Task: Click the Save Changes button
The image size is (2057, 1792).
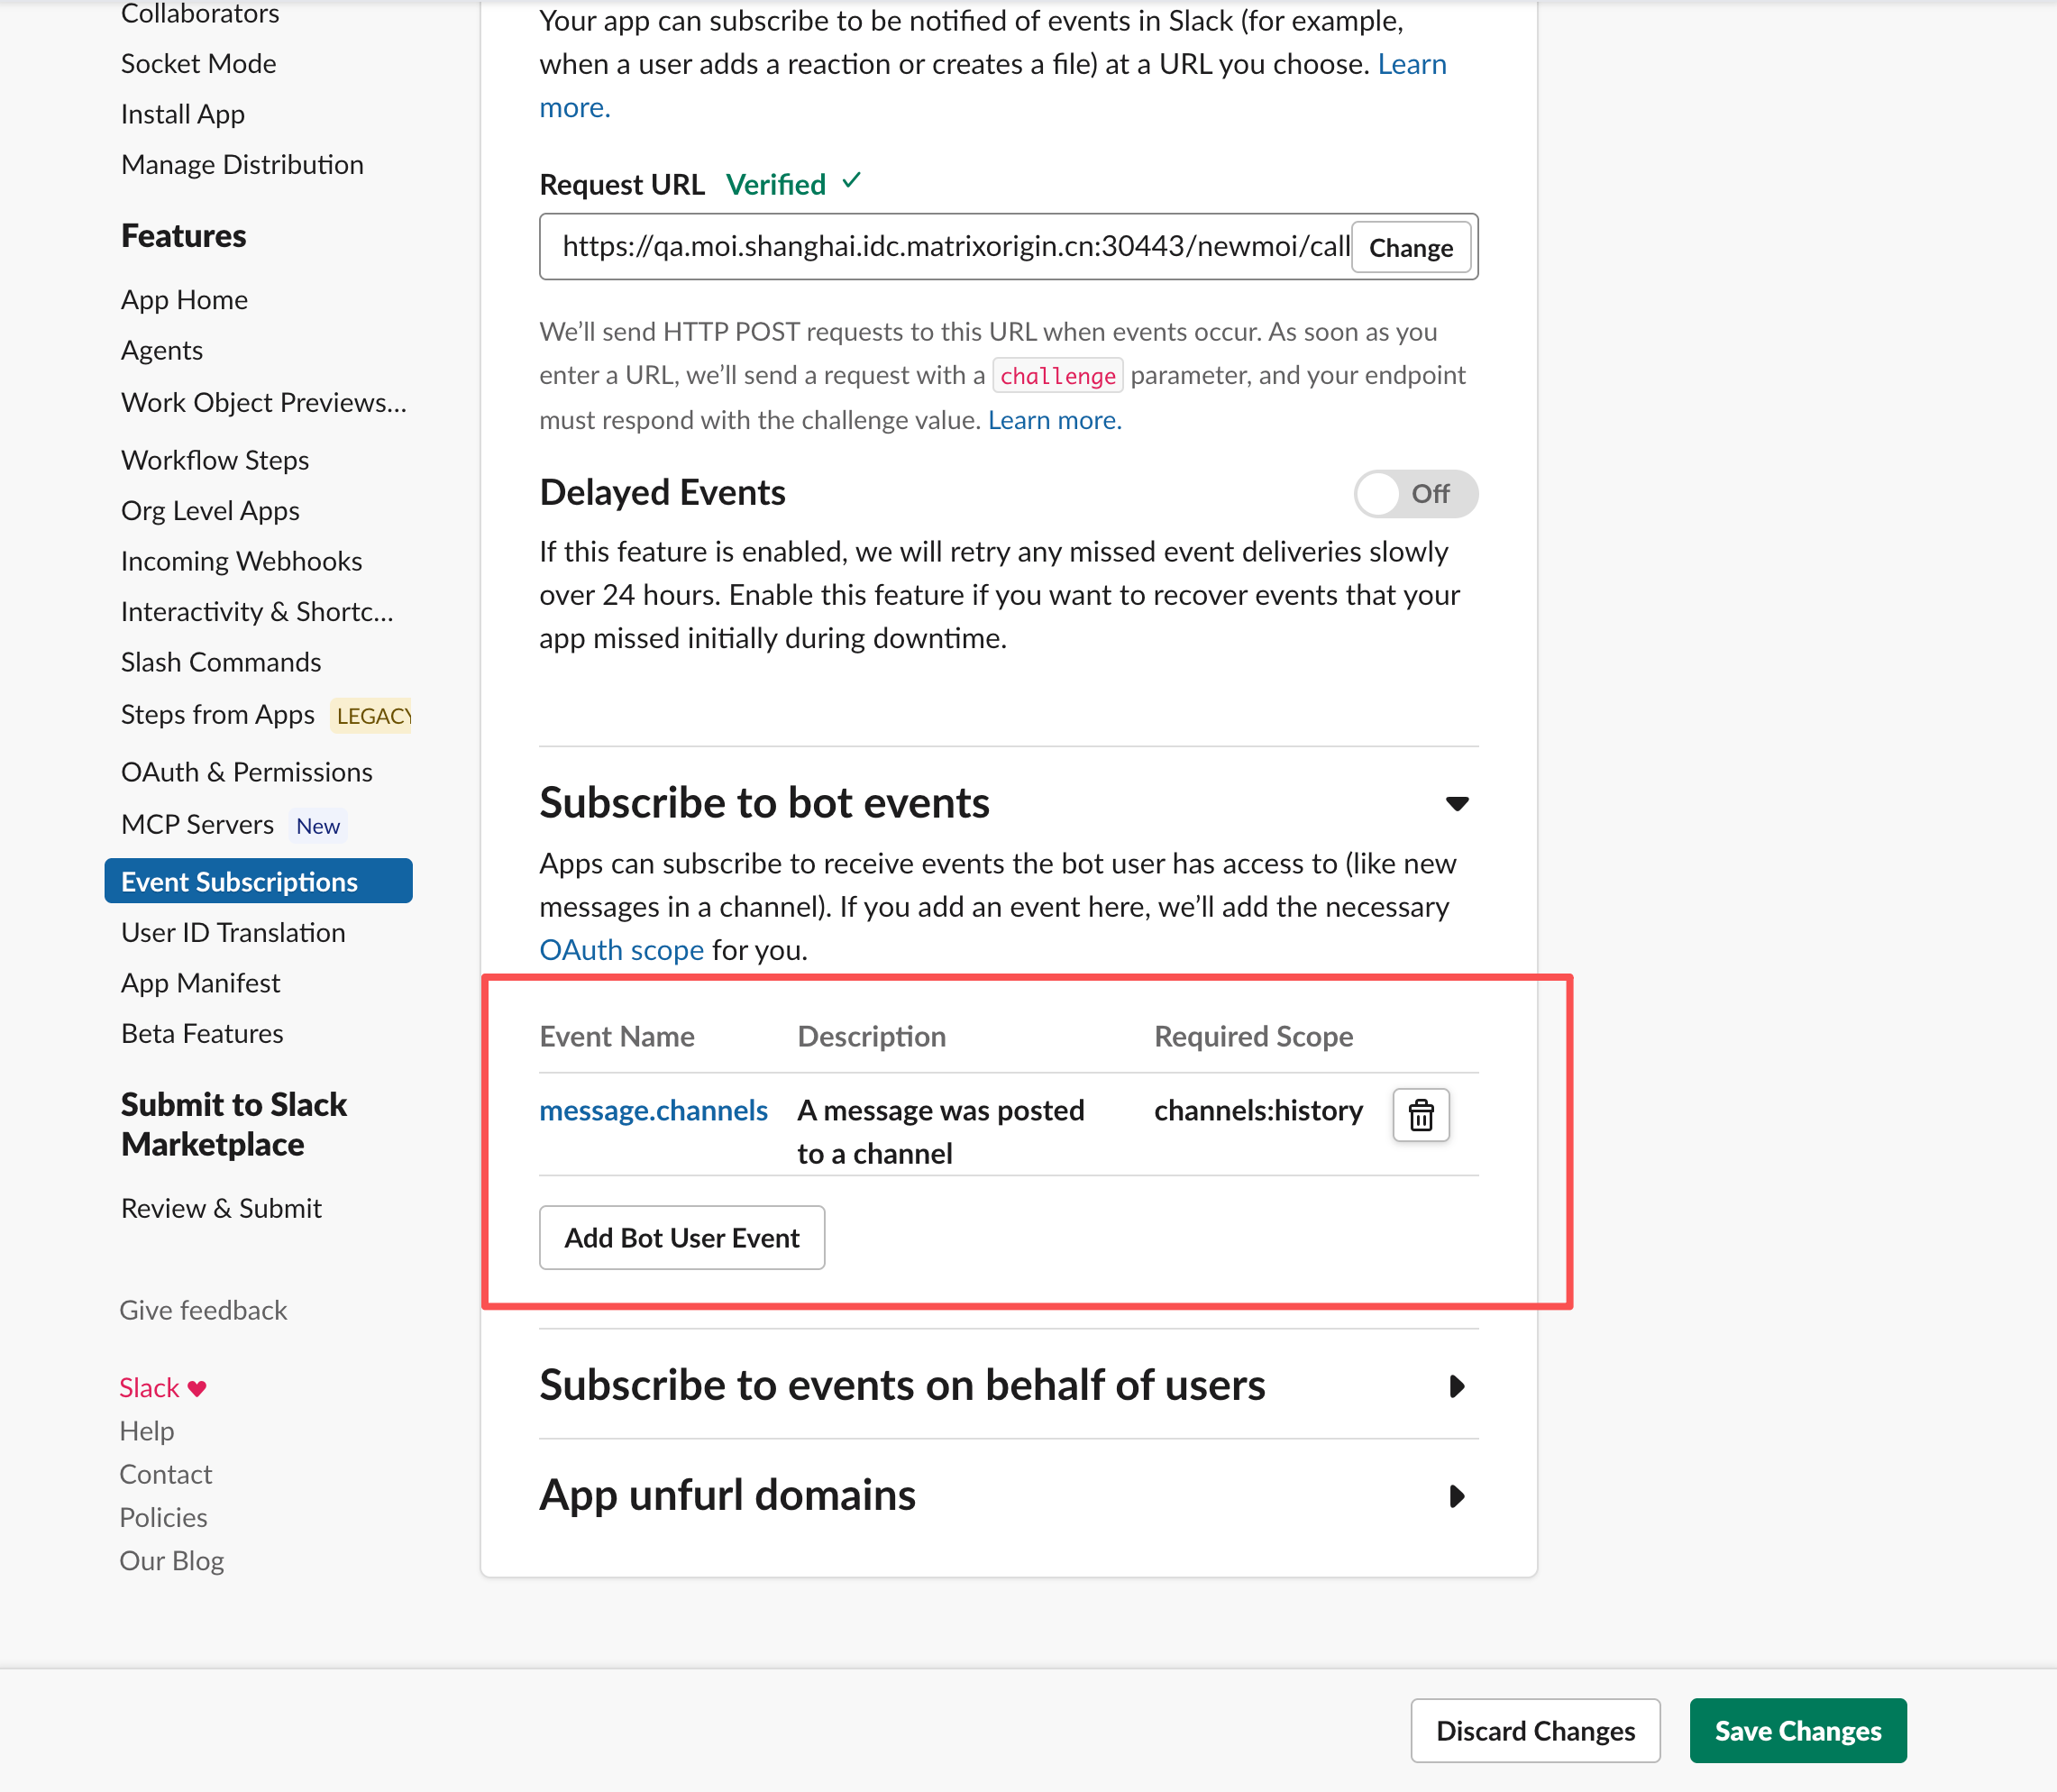Action: [x=1797, y=1730]
